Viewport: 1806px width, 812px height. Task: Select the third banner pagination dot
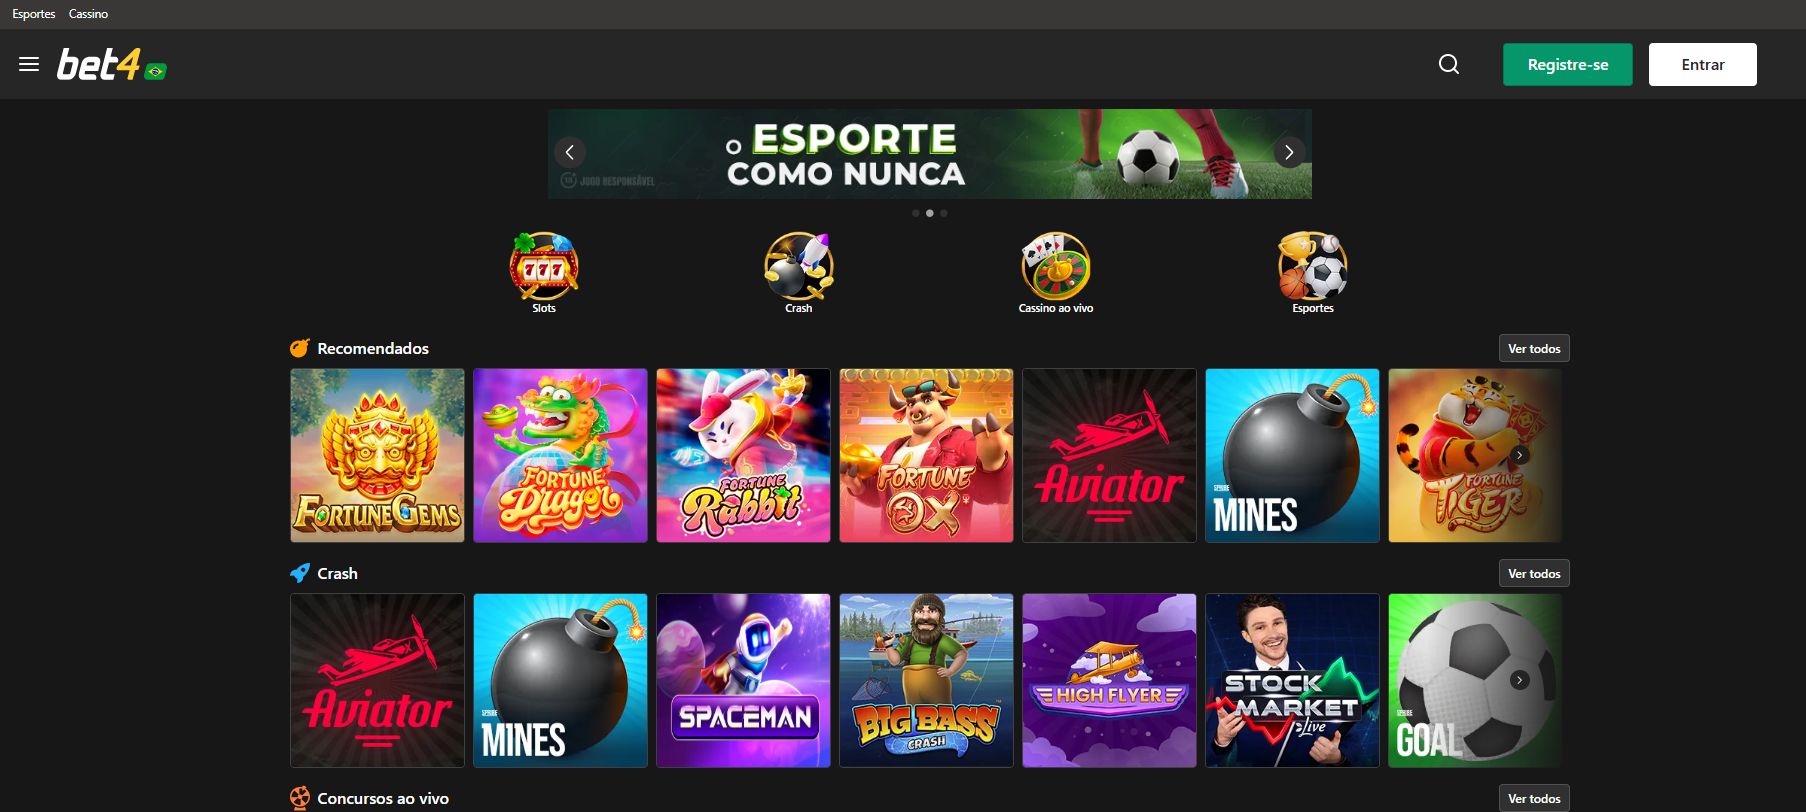pyautogui.click(x=943, y=213)
